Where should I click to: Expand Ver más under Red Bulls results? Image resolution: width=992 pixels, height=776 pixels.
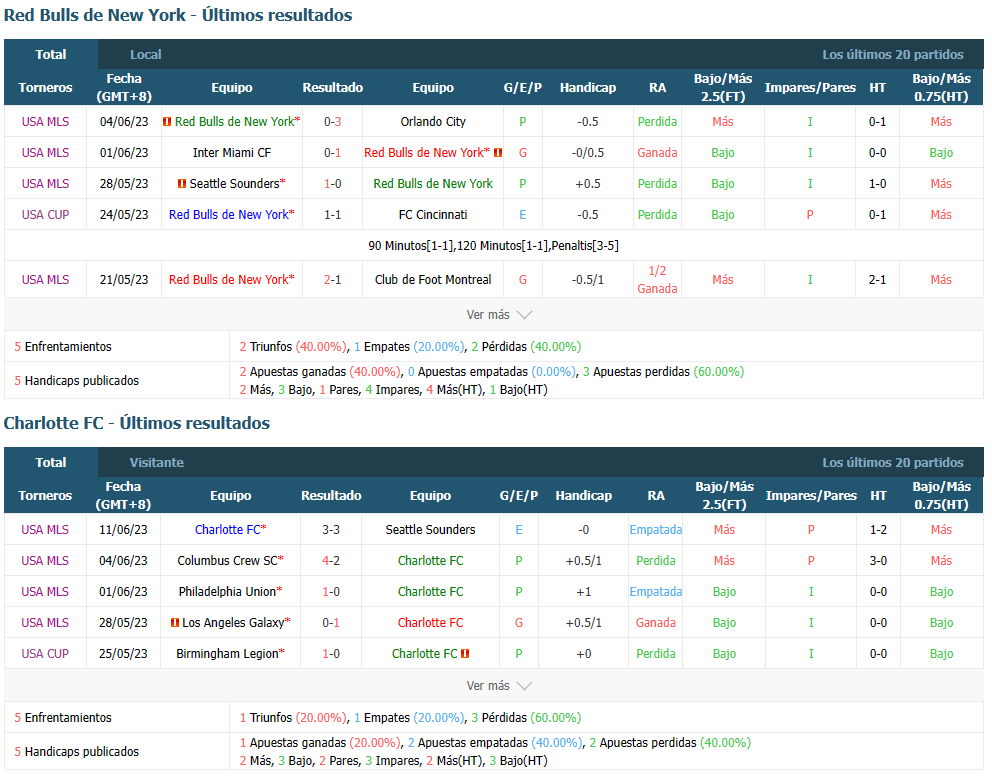[499, 314]
